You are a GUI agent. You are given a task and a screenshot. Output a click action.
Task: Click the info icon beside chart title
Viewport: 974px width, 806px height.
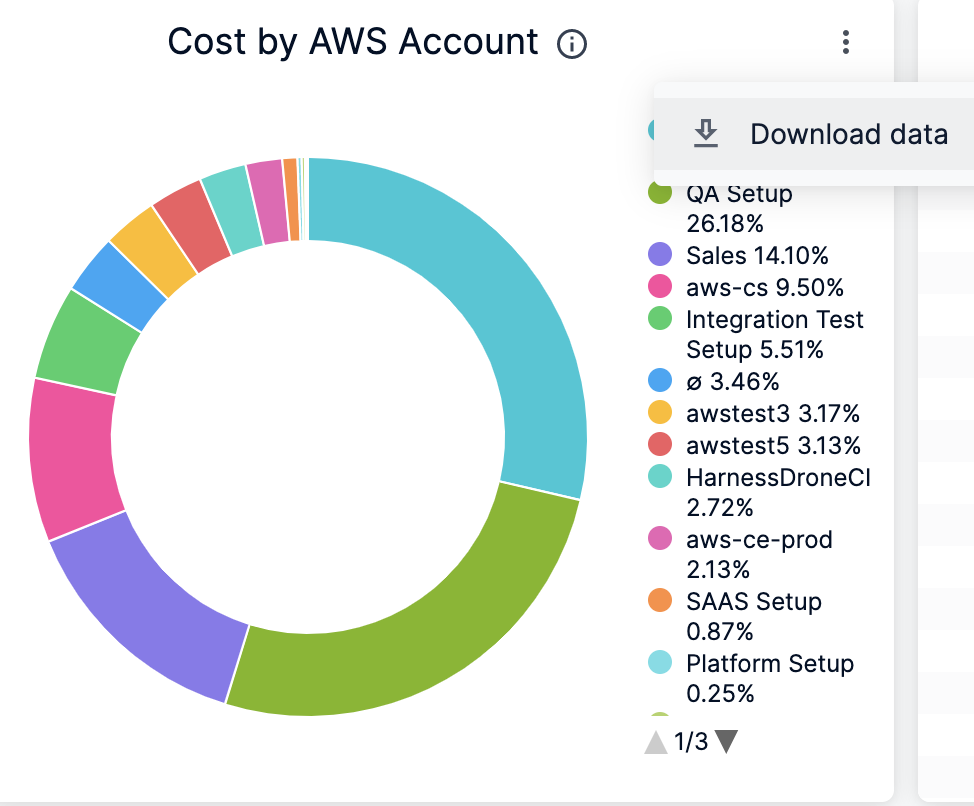coord(572,44)
